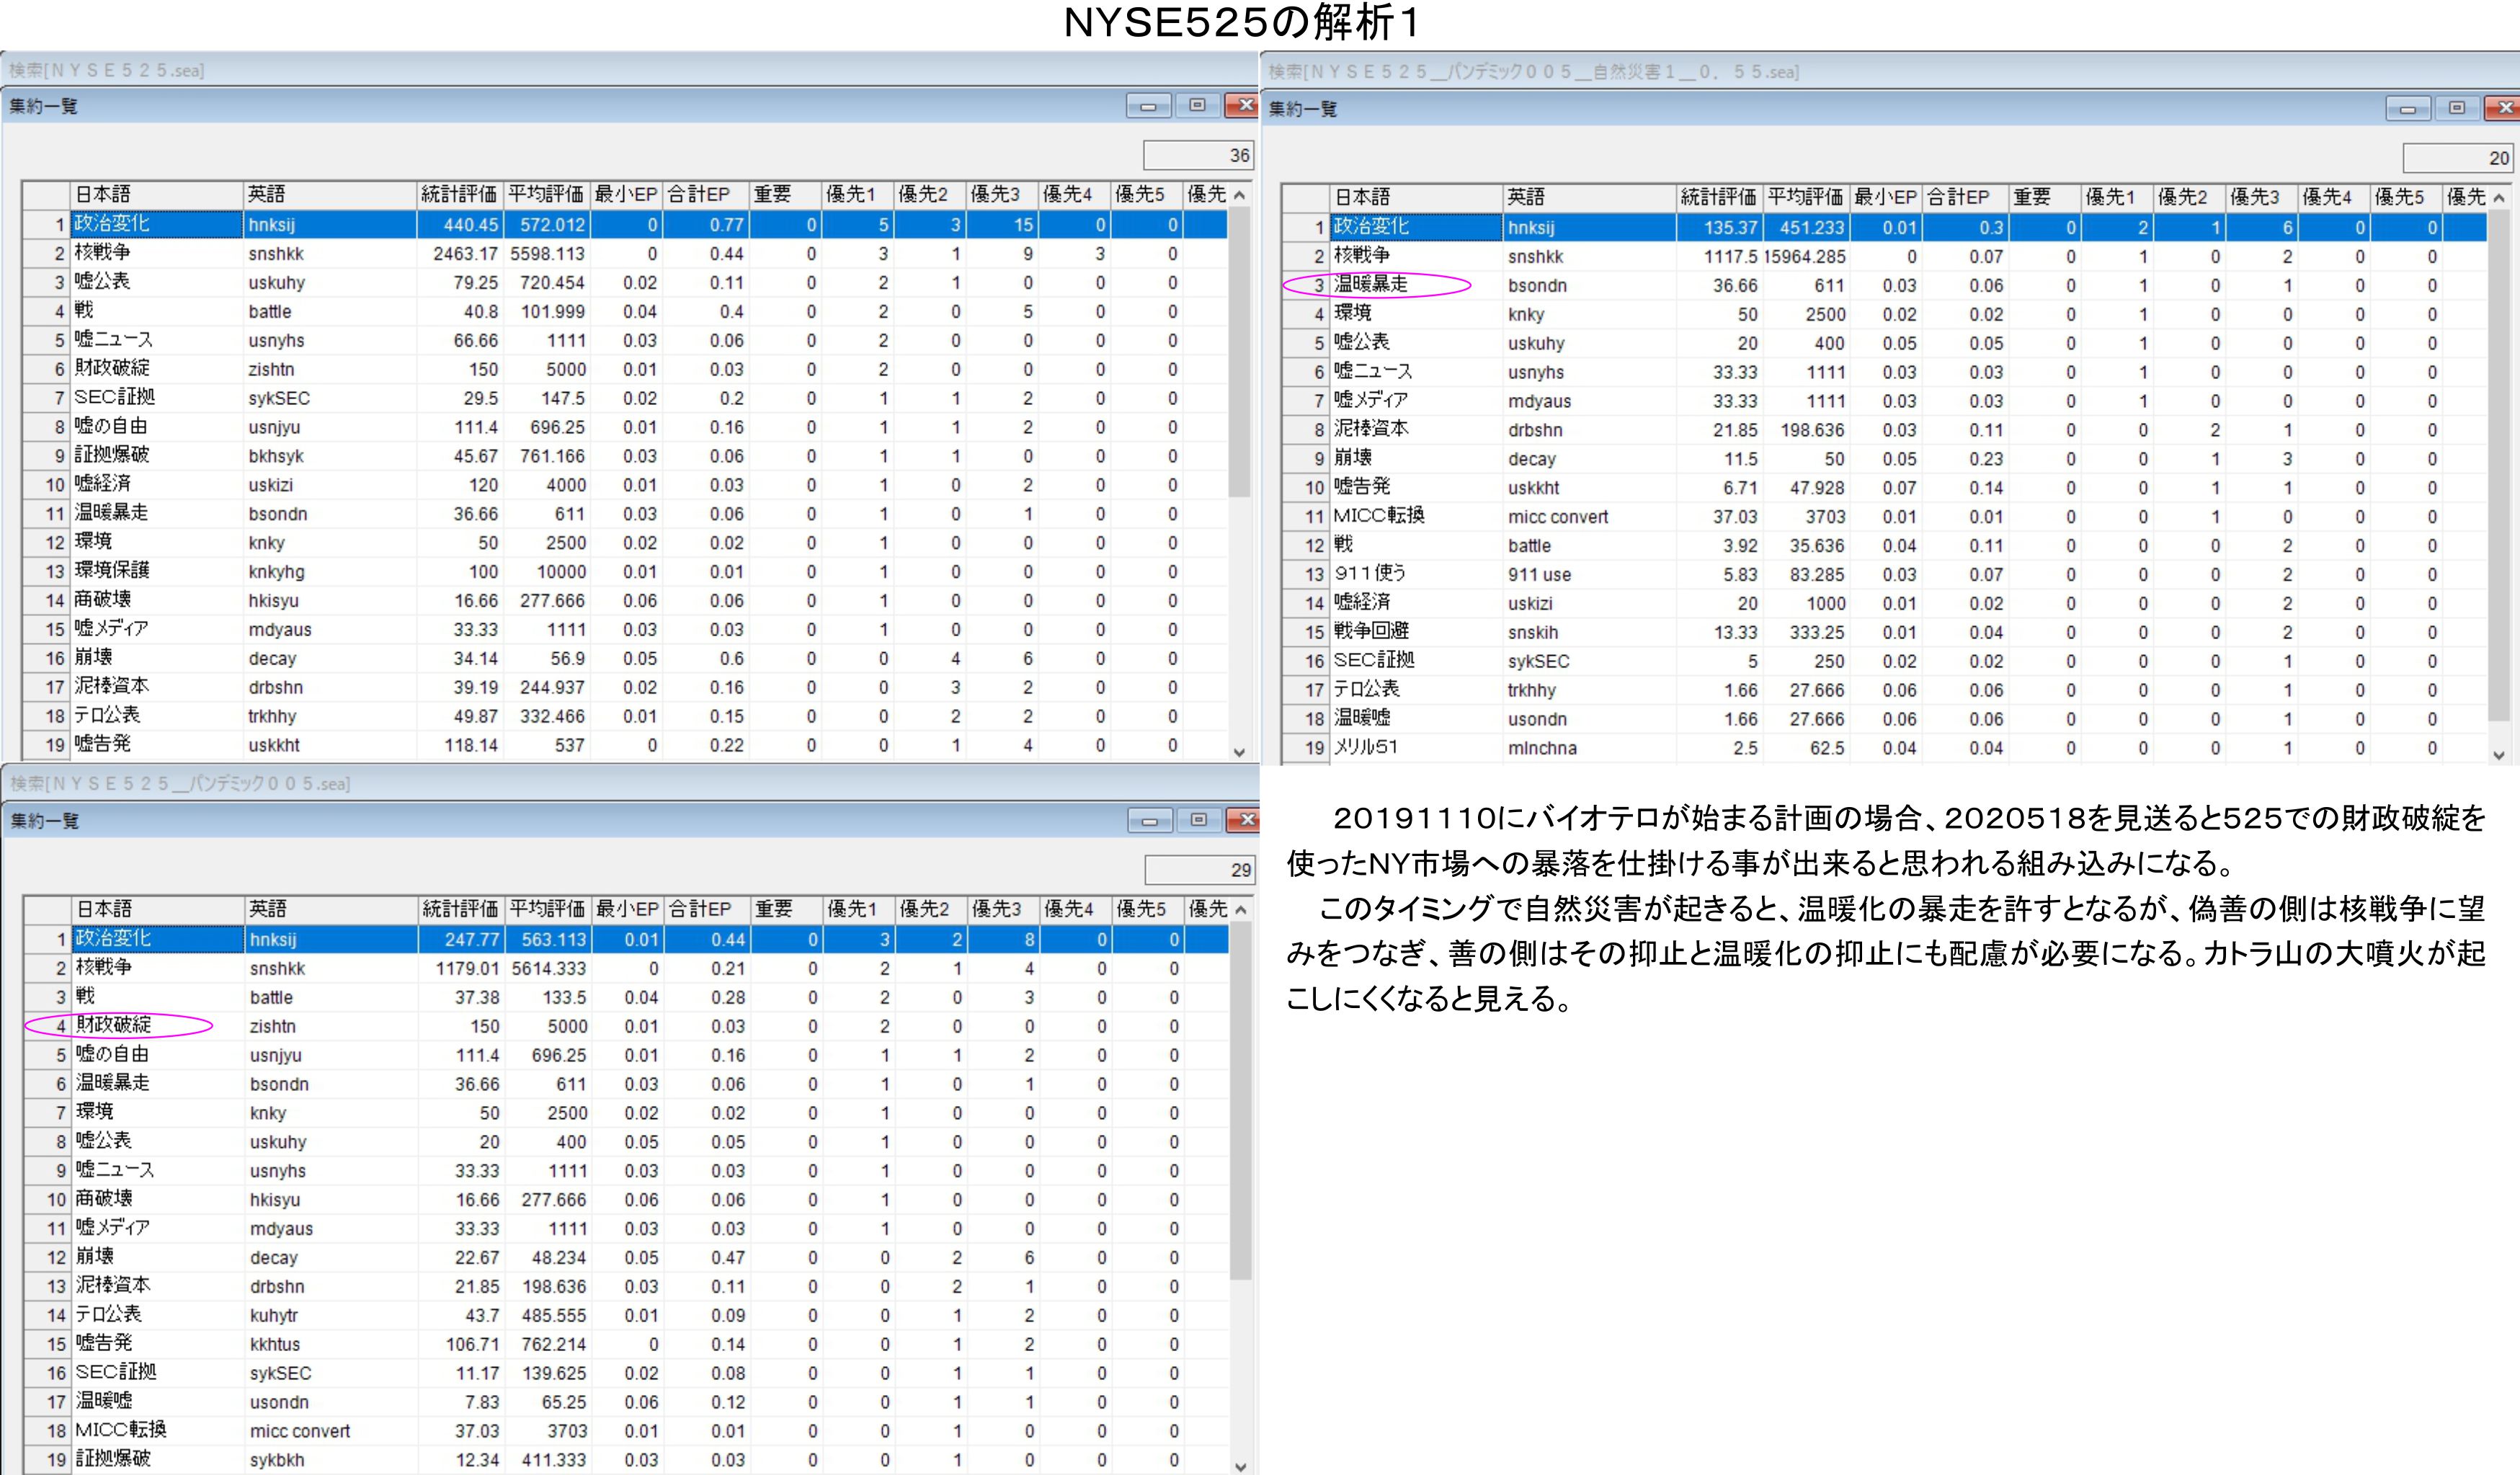
Task: Click scroll-up arrow in top-right table
Action: pyautogui.click(x=2499, y=198)
